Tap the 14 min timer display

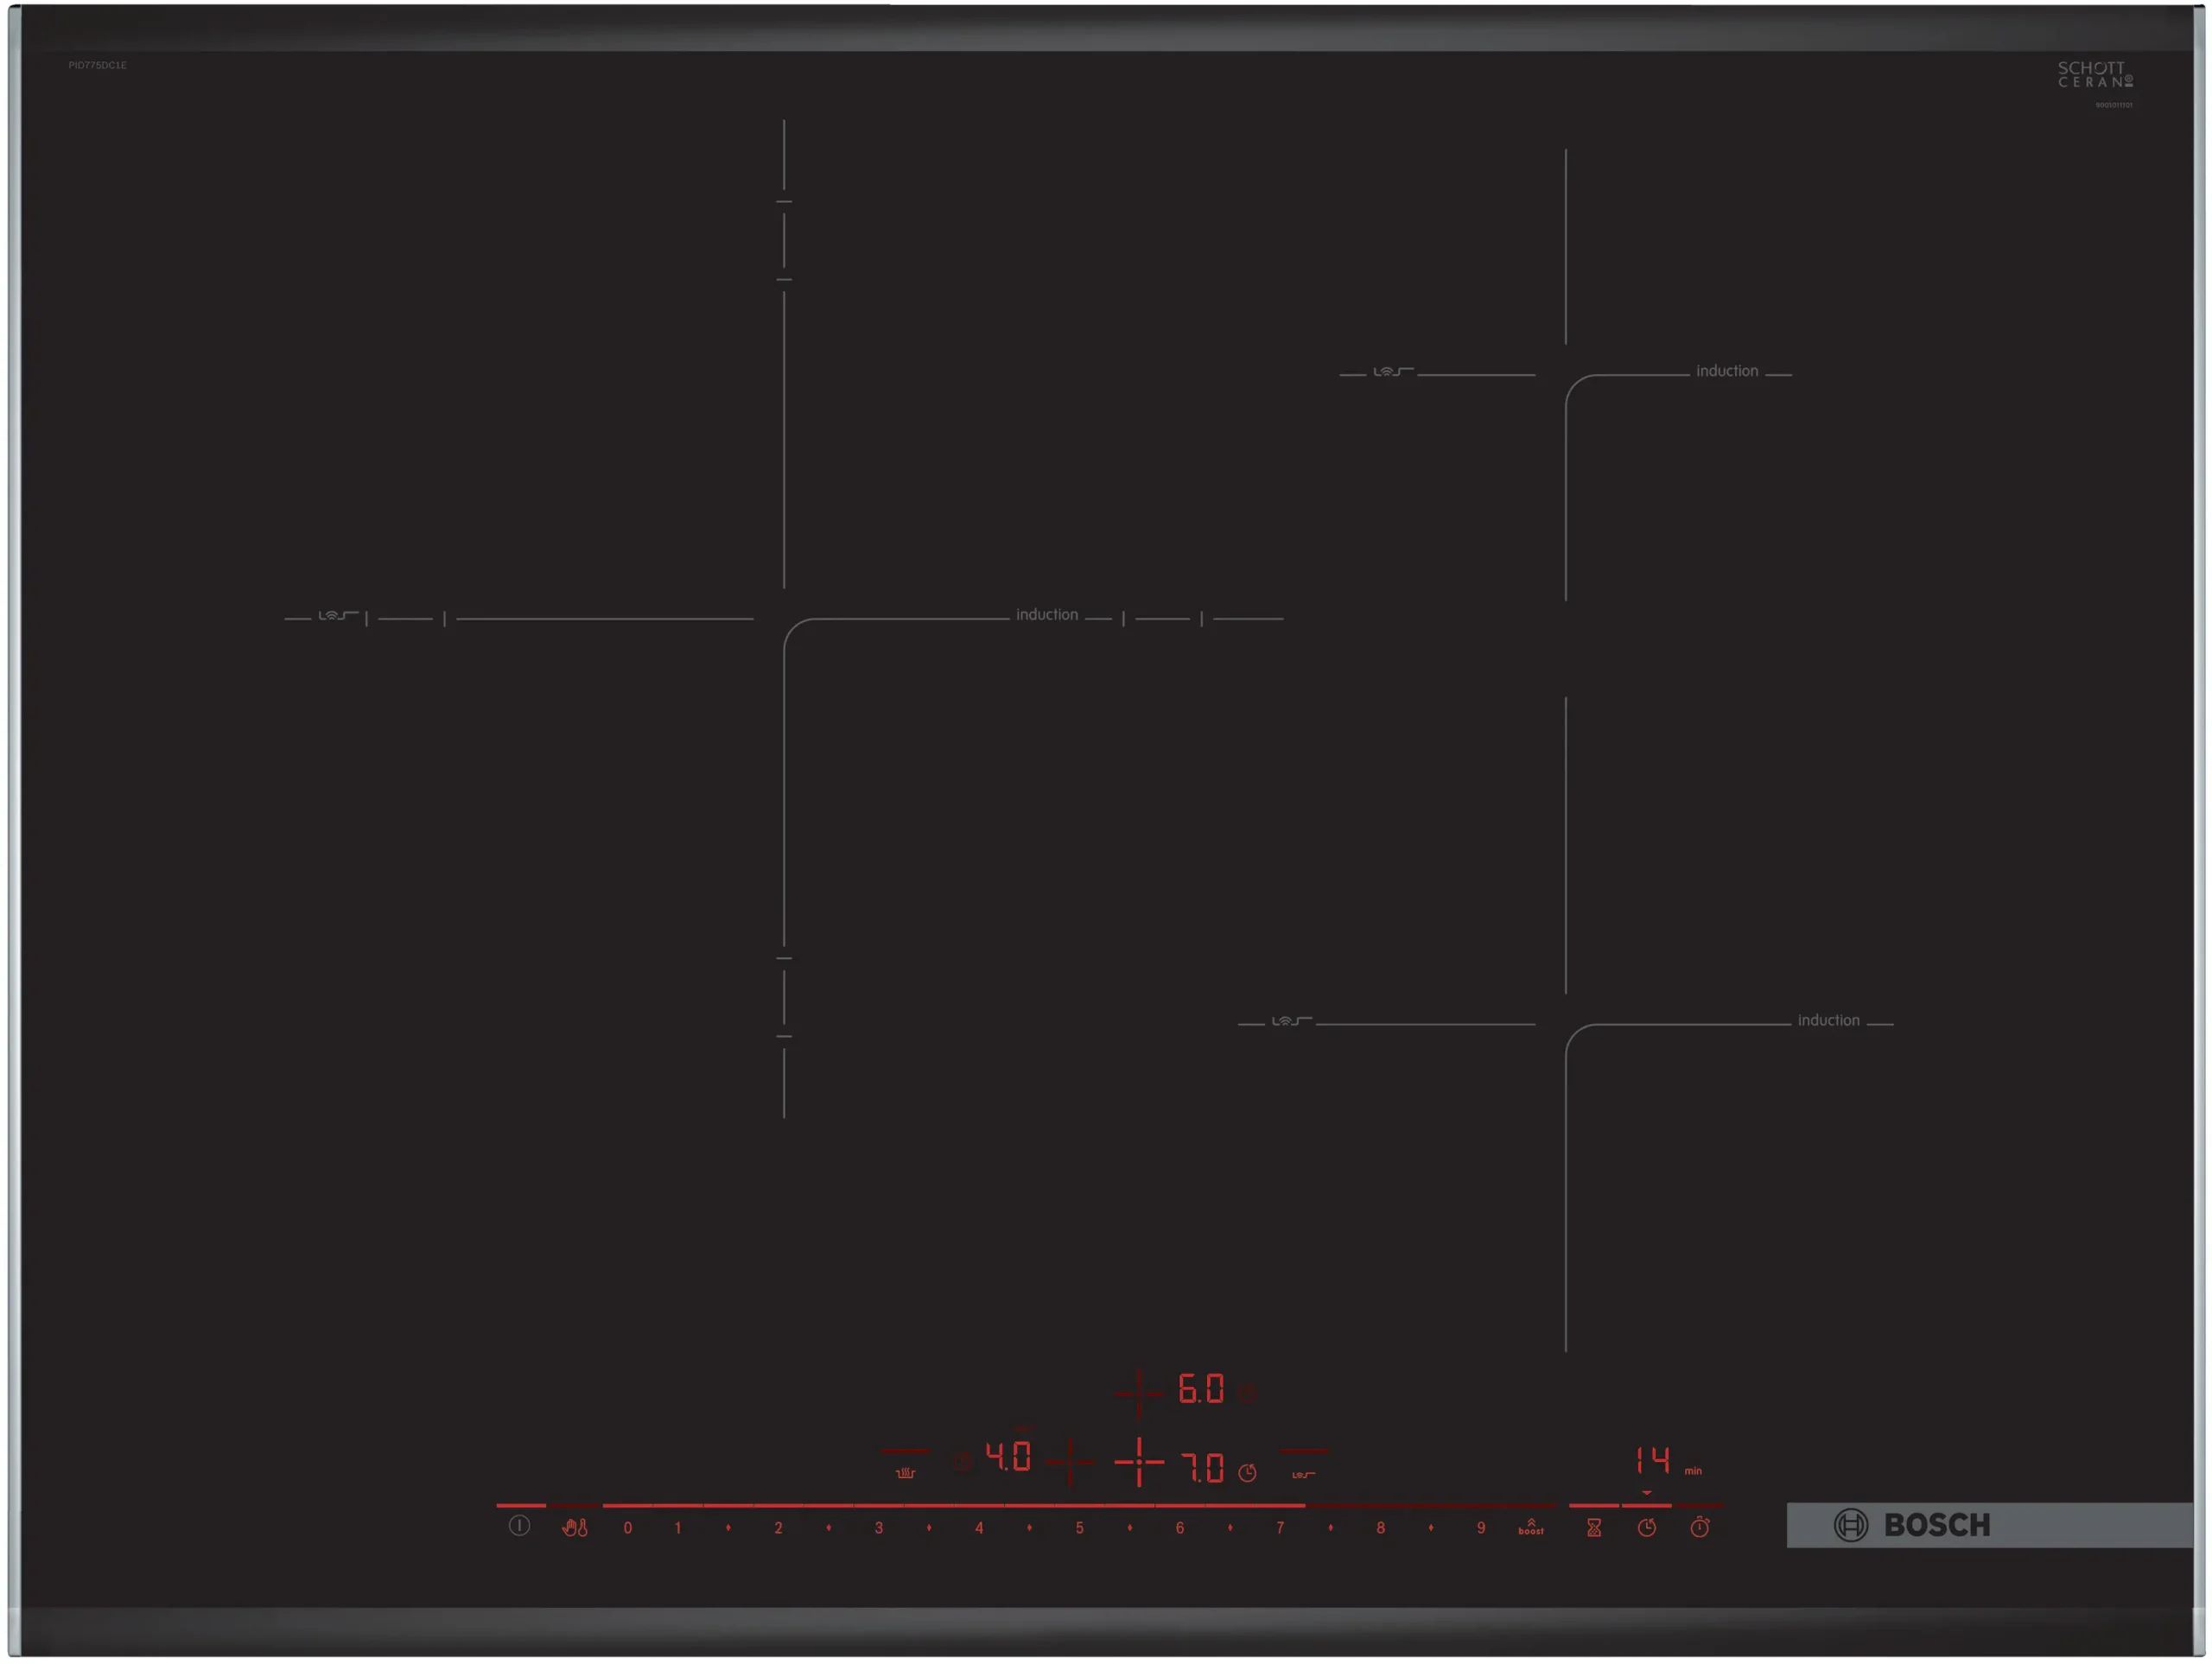(x=1653, y=1461)
